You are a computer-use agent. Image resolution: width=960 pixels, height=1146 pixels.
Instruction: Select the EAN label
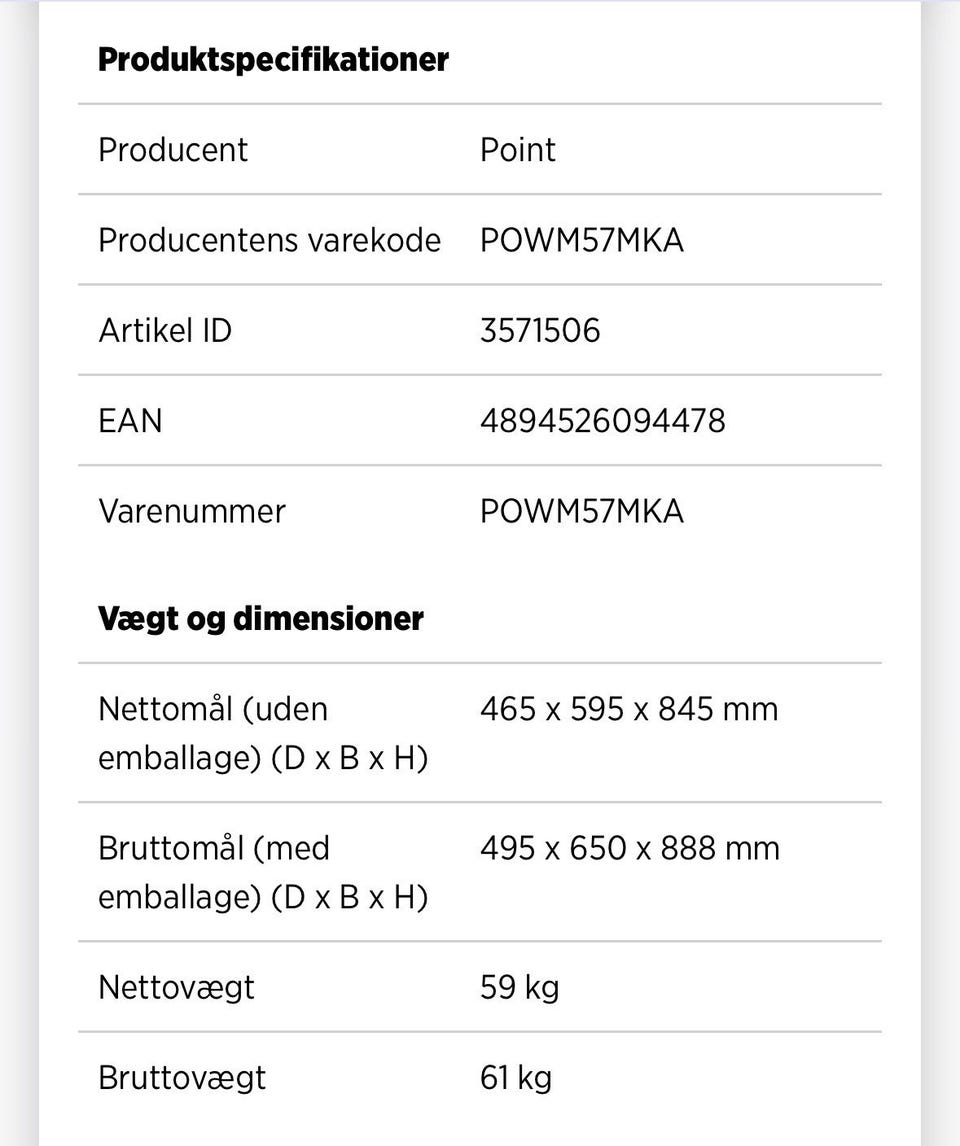click(x=130, y=421)
